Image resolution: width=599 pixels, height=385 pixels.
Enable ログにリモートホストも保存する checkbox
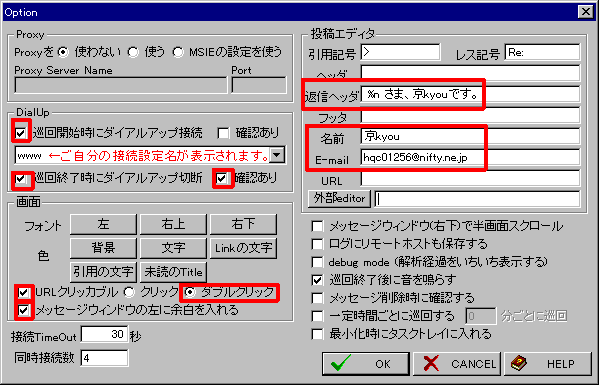coord(317,244)
